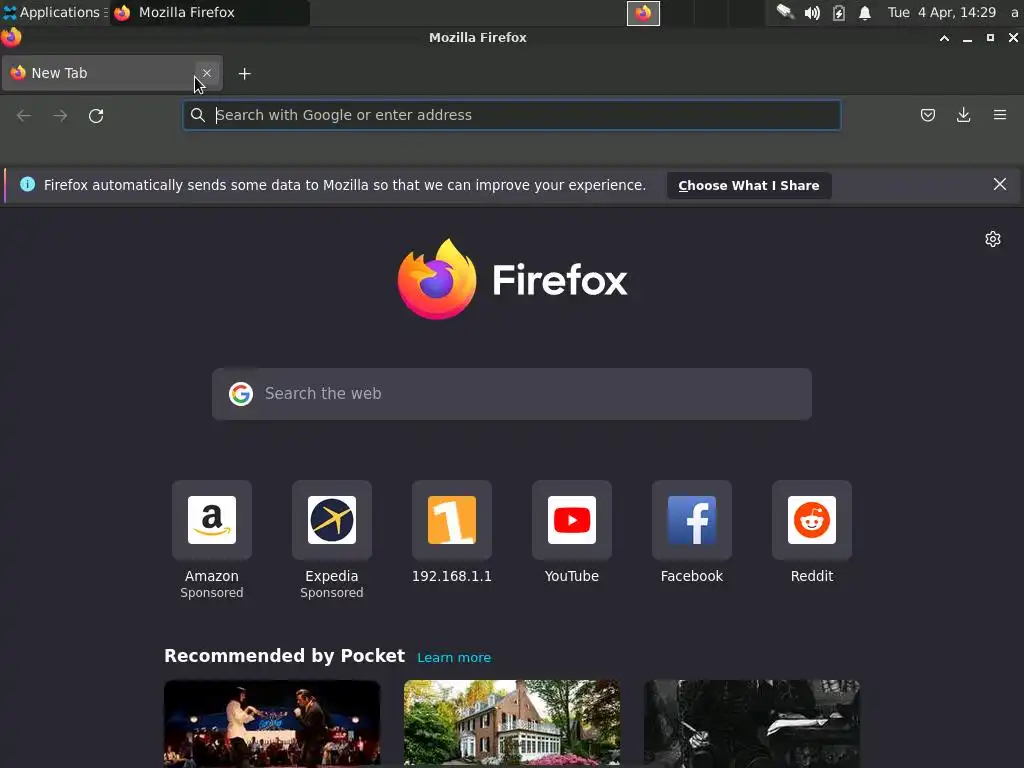Image resolution: width=1024 pixels, height=768 pixels.
Task: Open Pocket story with dancing couple
Action: (272, 724)
